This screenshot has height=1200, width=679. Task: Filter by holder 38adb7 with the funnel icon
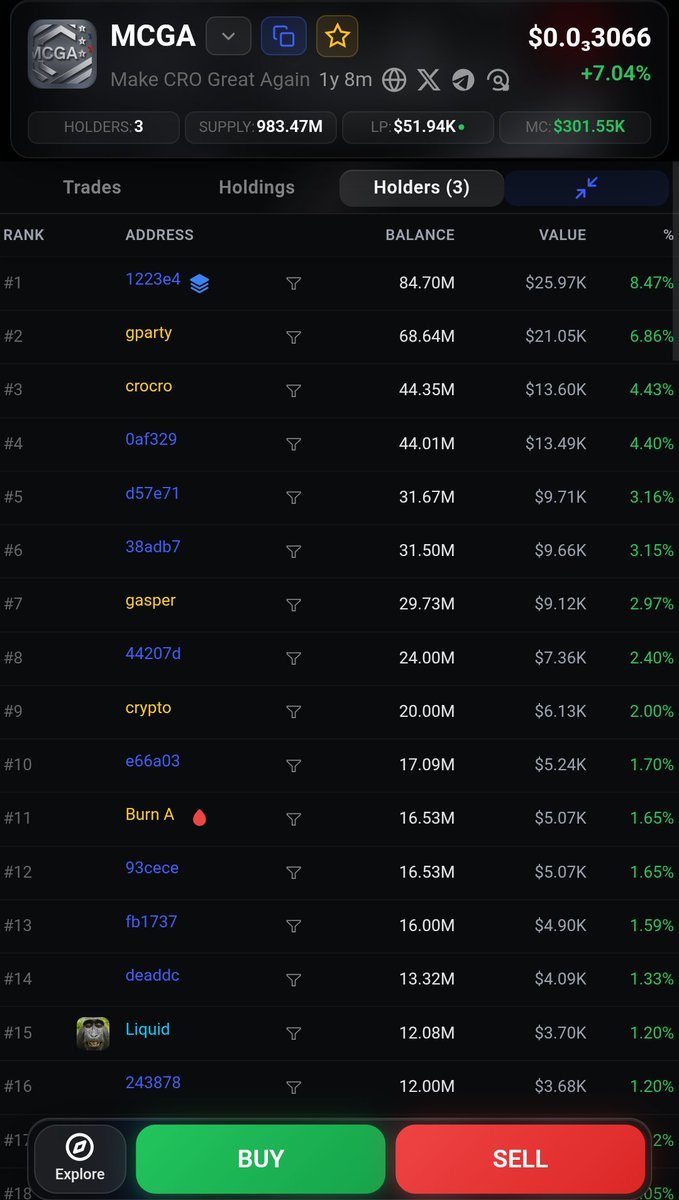[x=293, y=551]
